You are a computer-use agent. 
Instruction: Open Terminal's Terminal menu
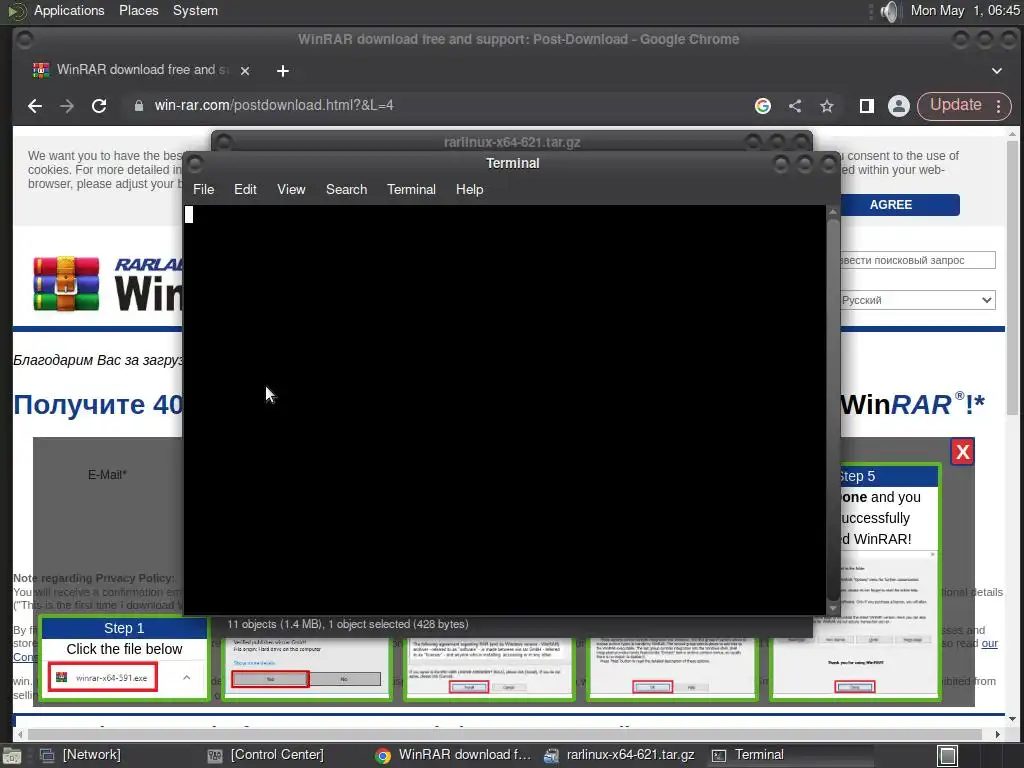(411, 189)
